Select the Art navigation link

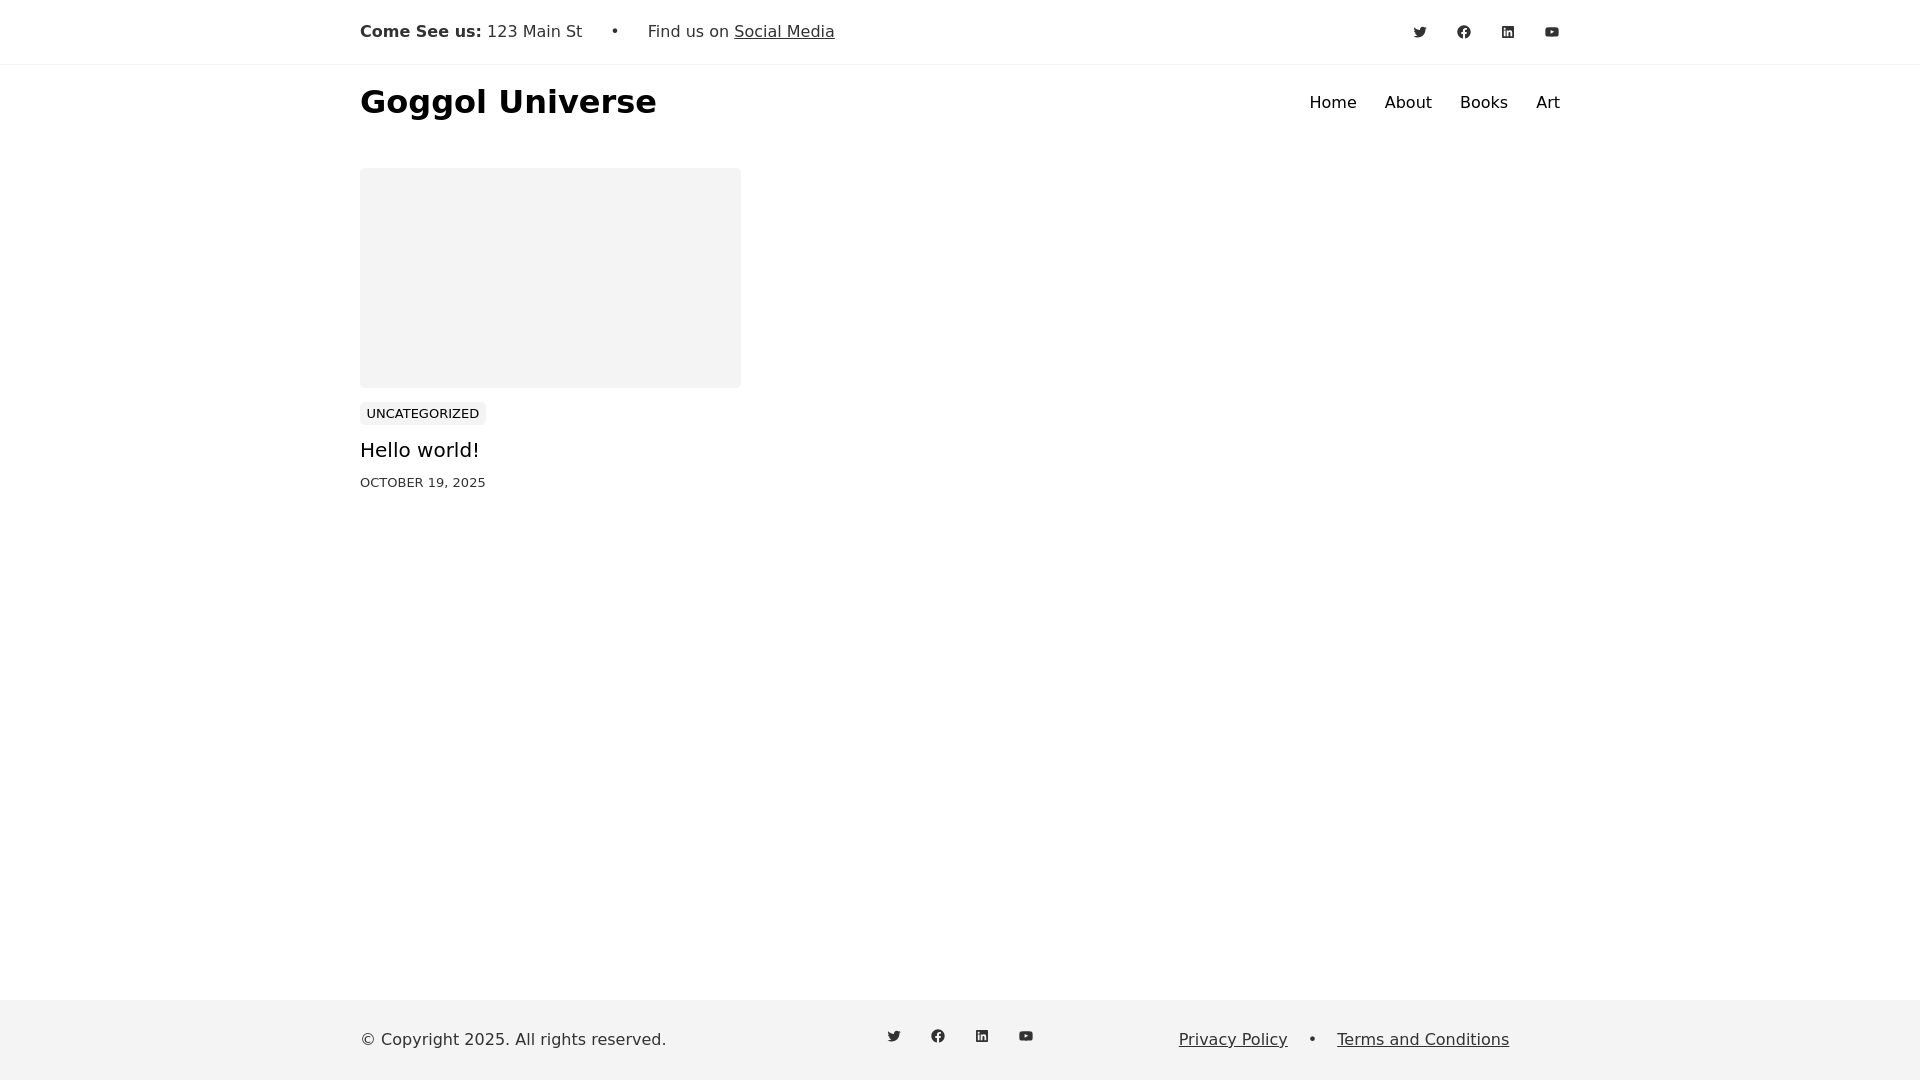click(1547, 103)
